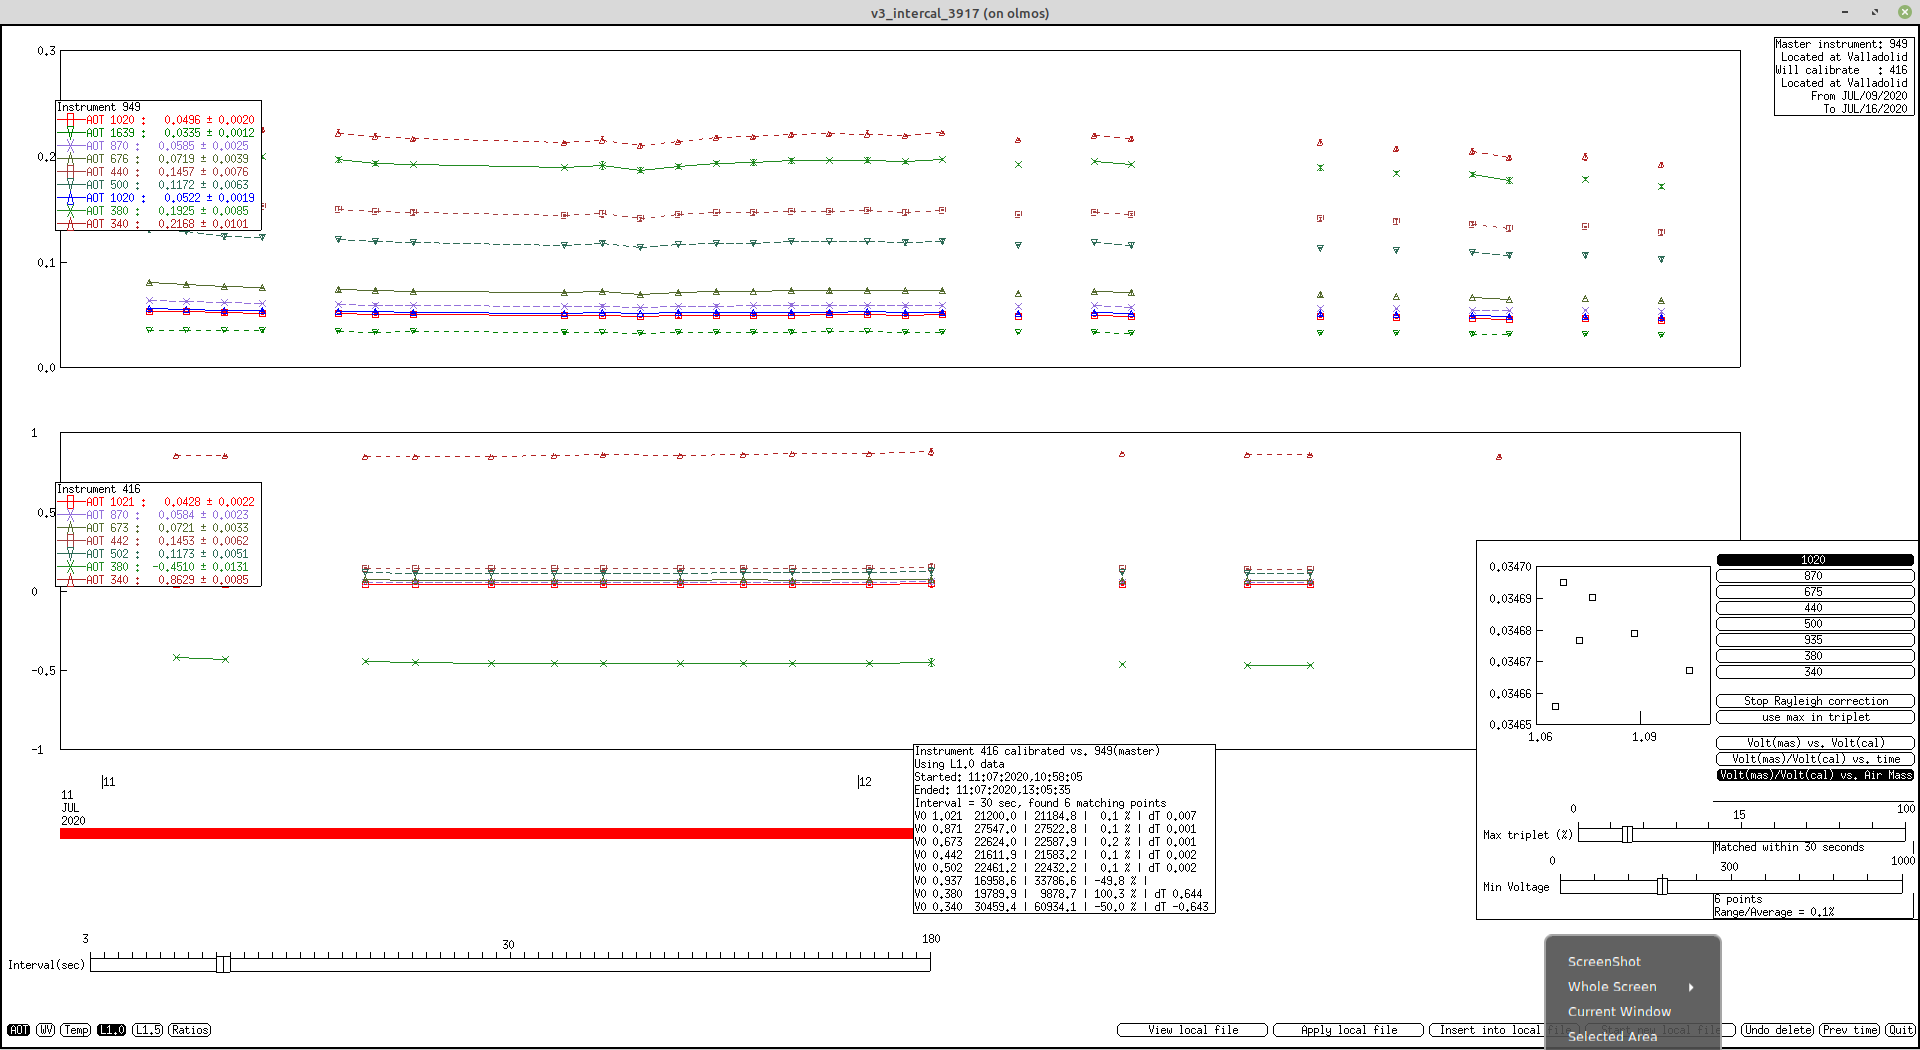Click 'Range/Average = 0.1%' text

coord(1774,912)
